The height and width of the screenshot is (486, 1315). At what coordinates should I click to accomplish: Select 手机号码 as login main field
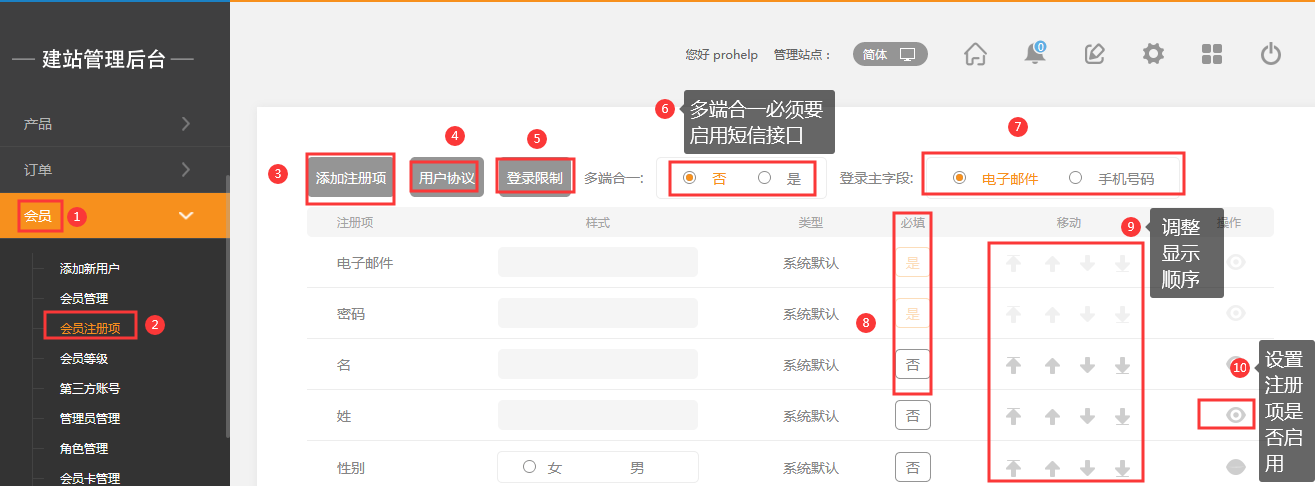click(1076, 179)
